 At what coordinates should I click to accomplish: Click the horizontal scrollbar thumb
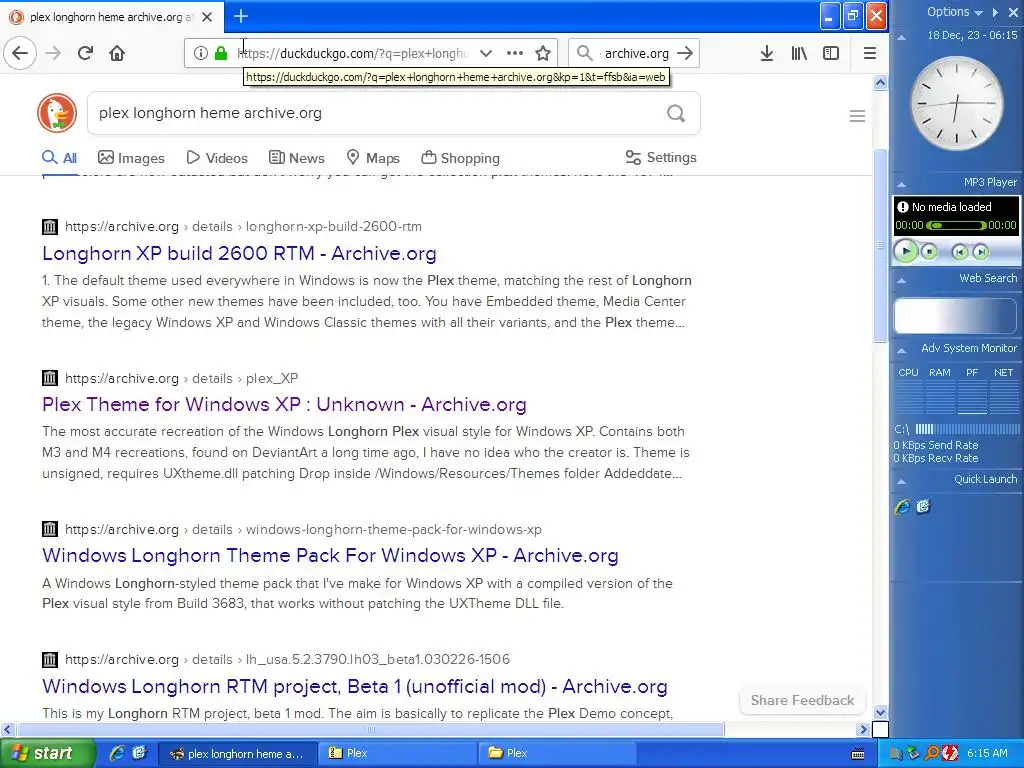pyautogui.click(x=370, y=729)
